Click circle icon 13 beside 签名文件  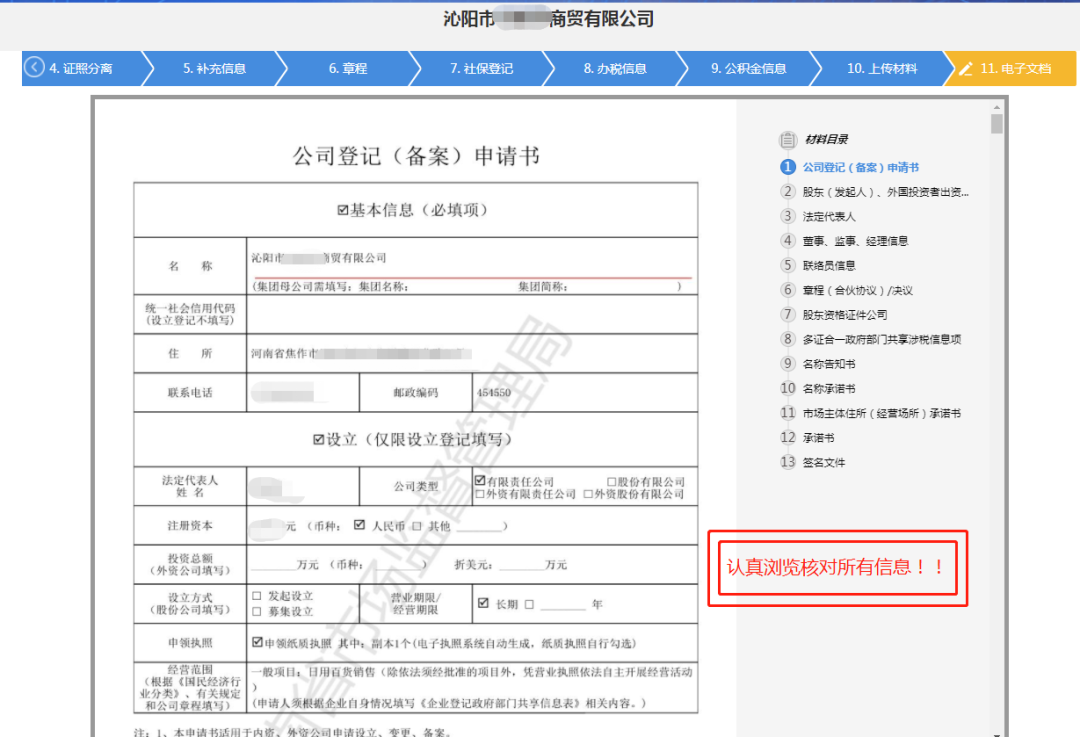787,461
